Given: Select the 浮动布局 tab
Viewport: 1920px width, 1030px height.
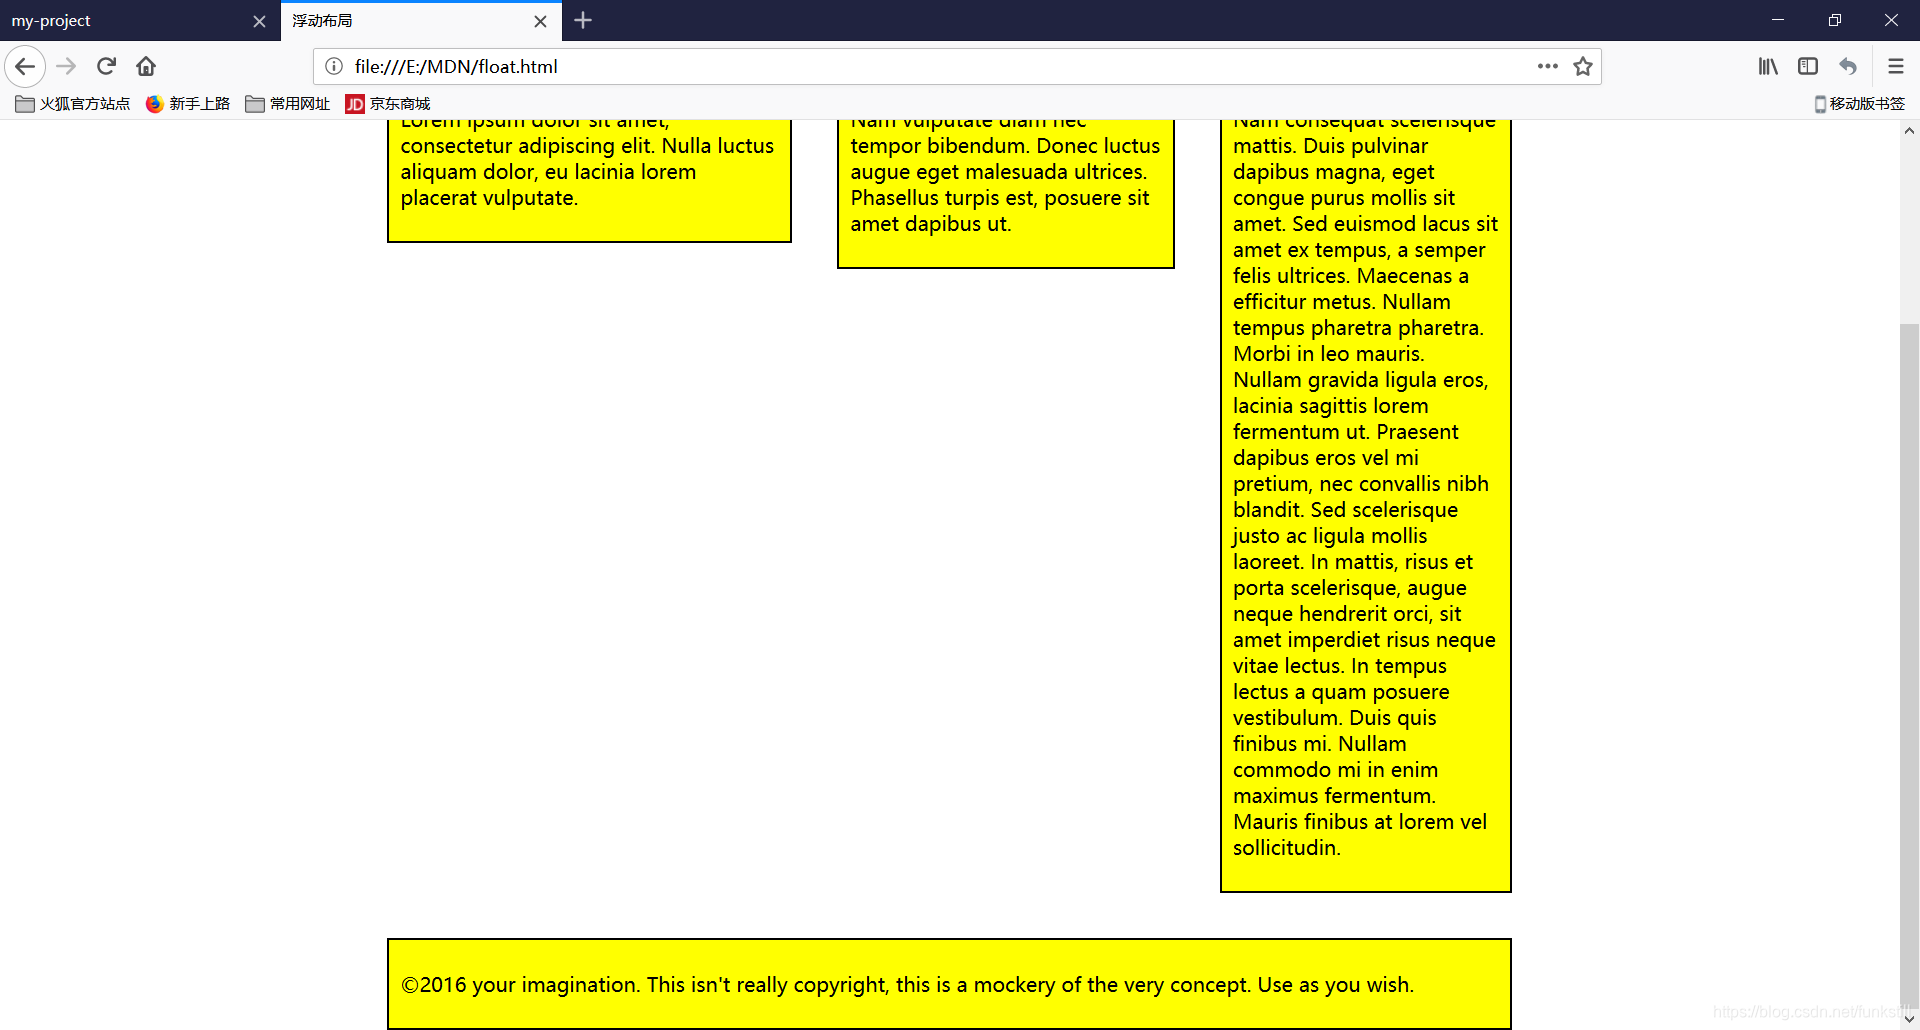Looking at the screenshot, I should click(421, 21).
